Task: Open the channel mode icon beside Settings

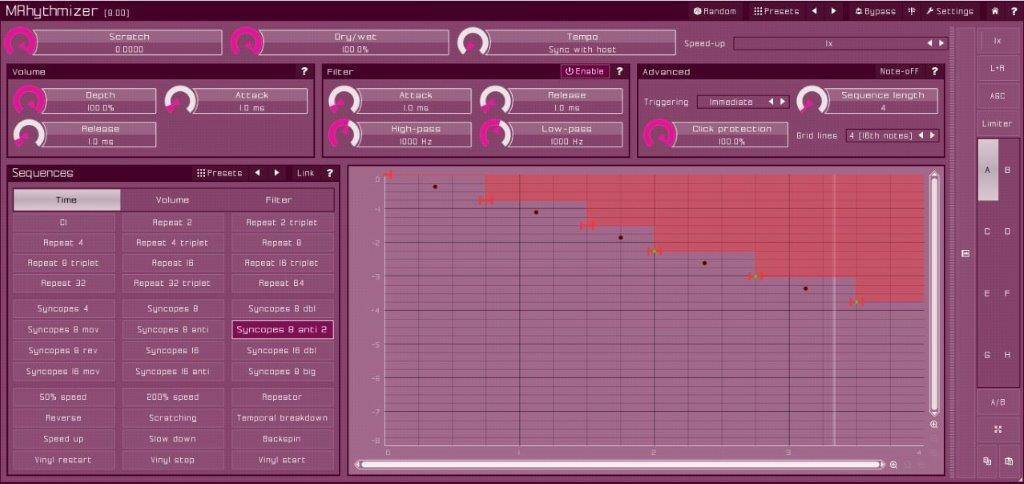Action: pyautogui.click(x=912, y=11)
